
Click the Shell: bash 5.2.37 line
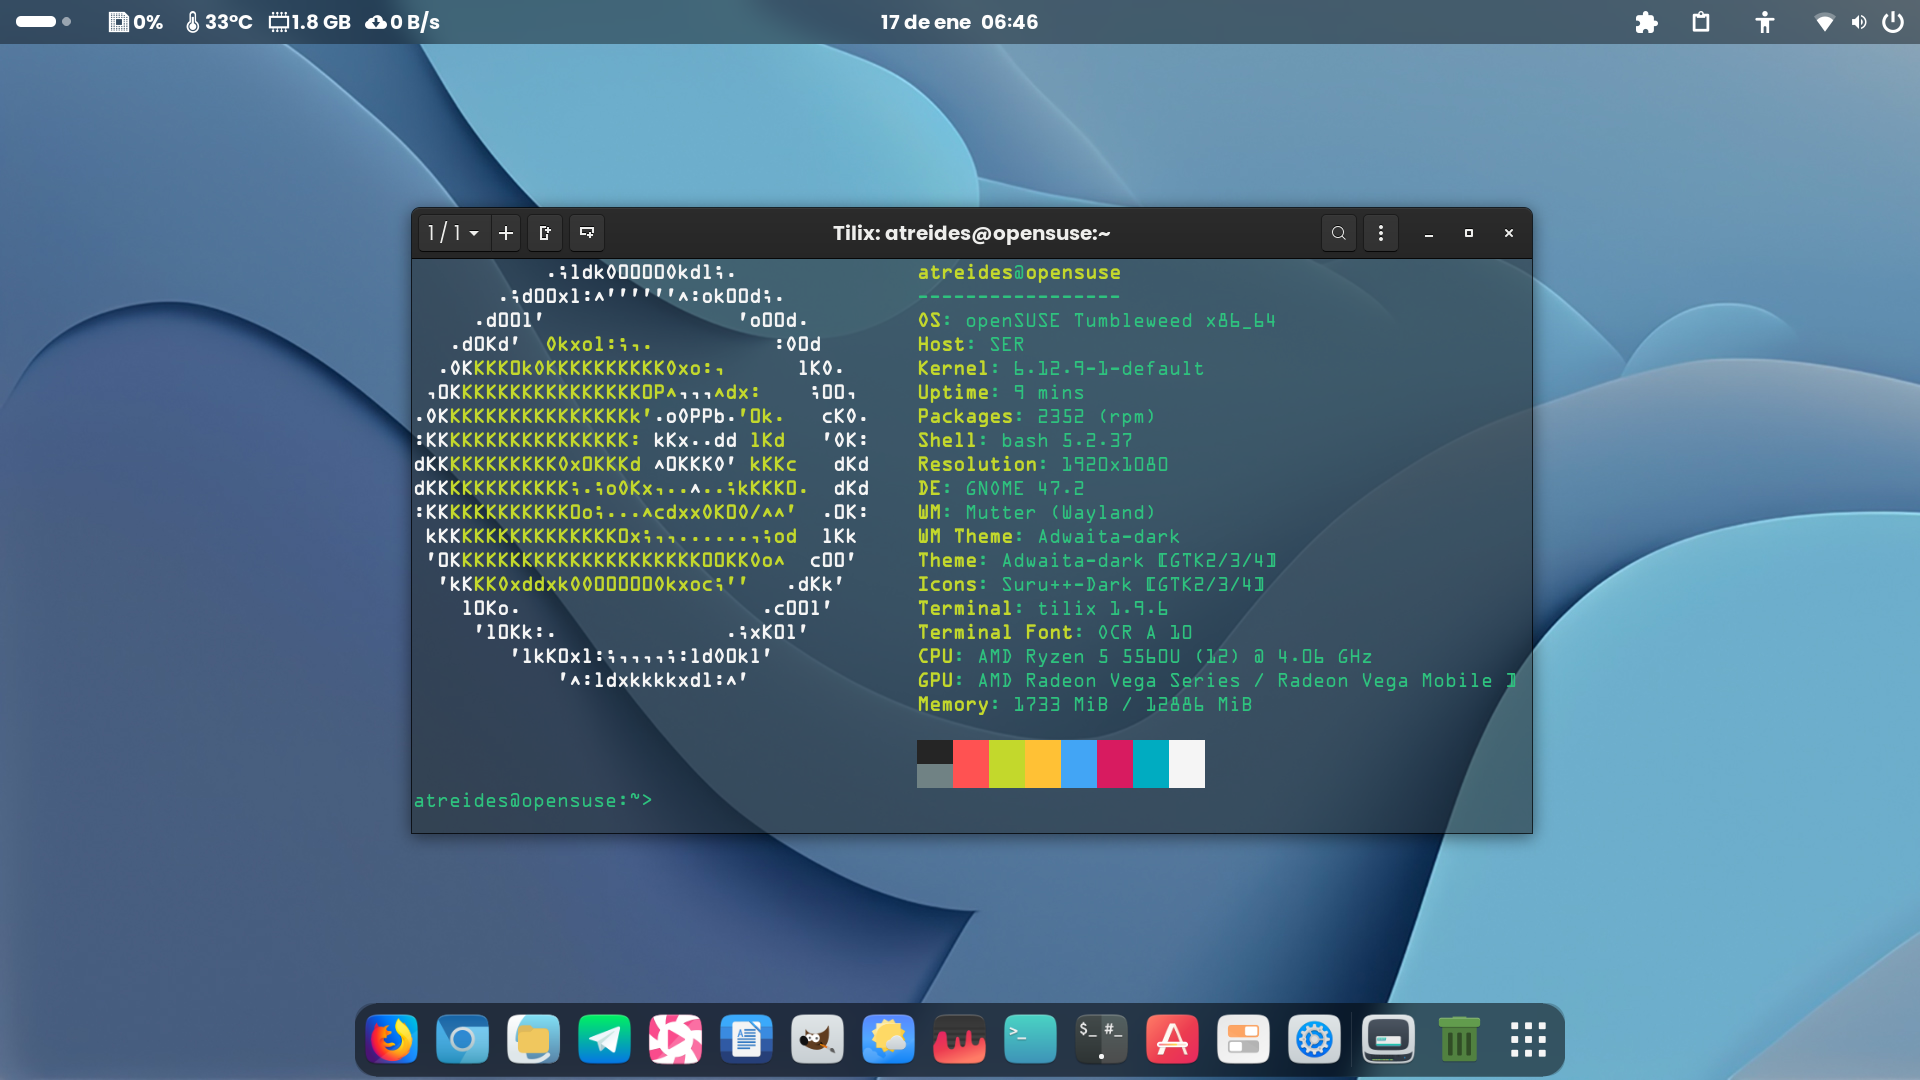click(x=1025, y=441)
